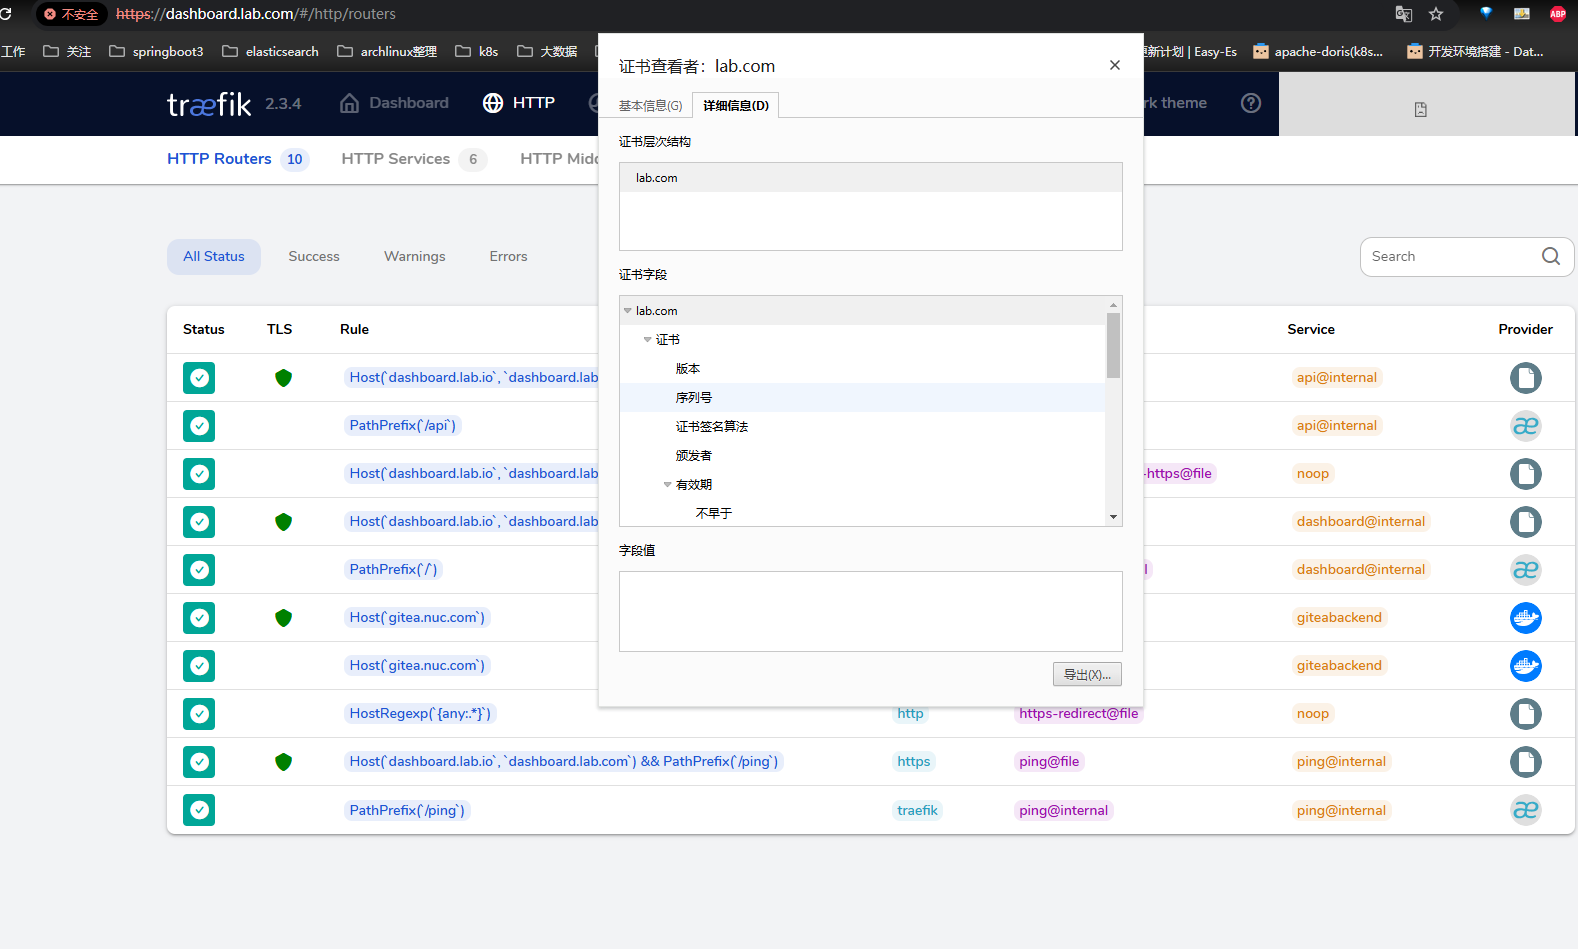Click the traefik logo in the navbar
This screenshot has width=1578, height=949.
(209, 104)
